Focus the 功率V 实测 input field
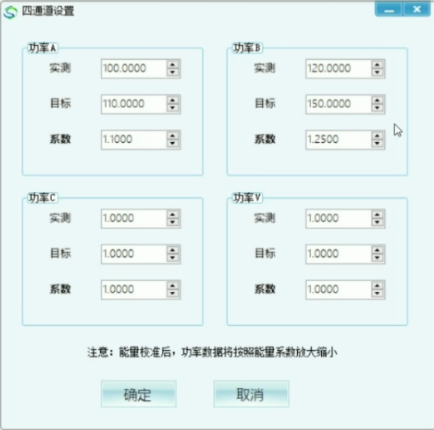Viewport: 434px width, 430px height. (338, 219)
